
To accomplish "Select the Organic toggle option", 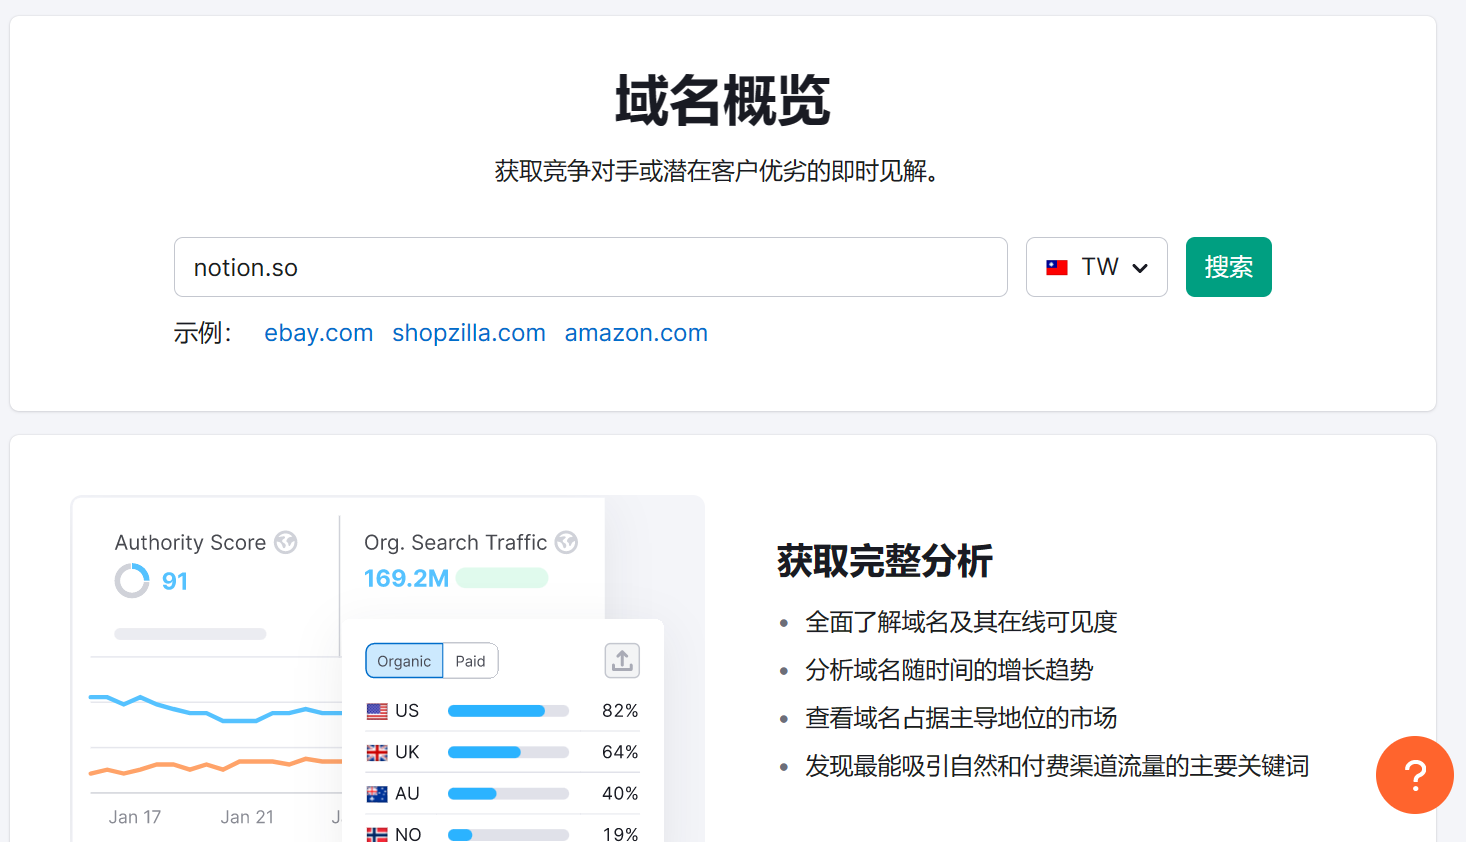I will pos(404,661).
